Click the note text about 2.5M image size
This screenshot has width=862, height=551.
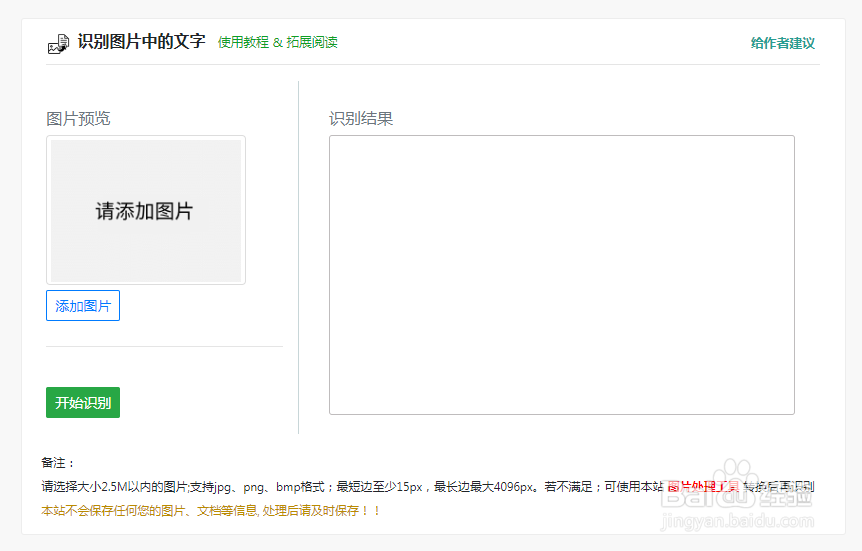(428, 487)
